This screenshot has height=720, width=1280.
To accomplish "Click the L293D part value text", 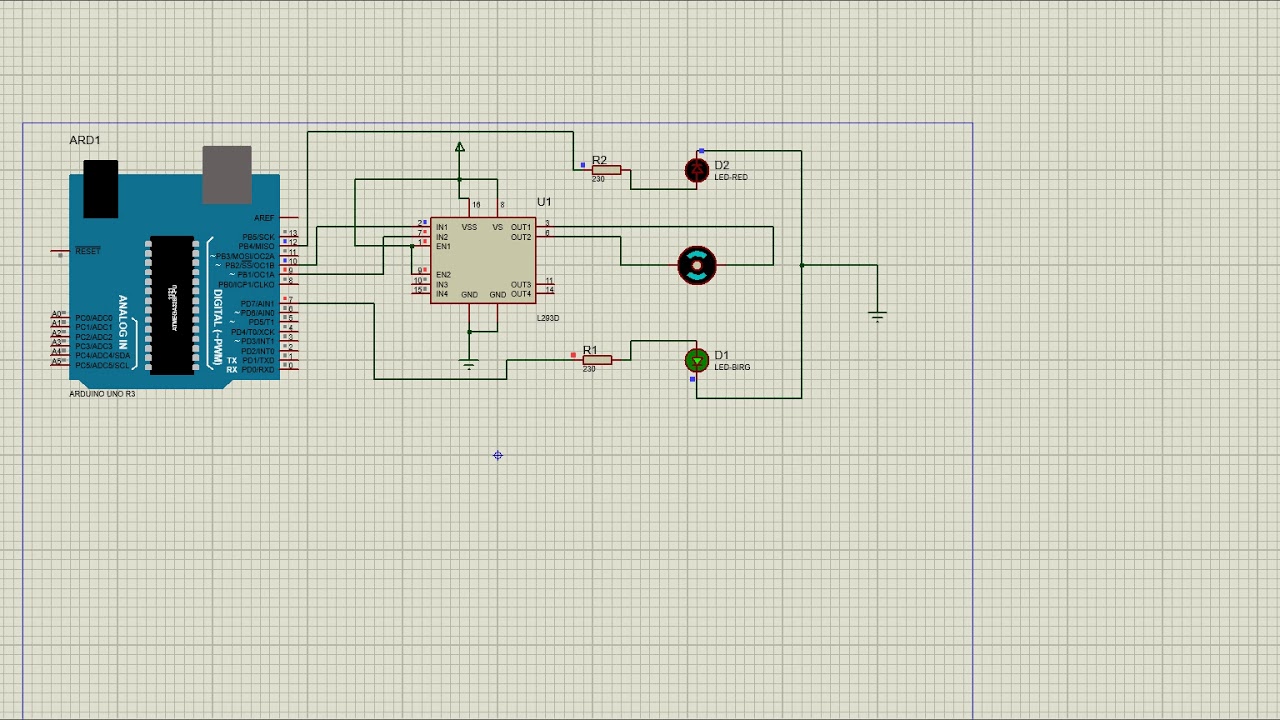I will click(x=548, y=318).
